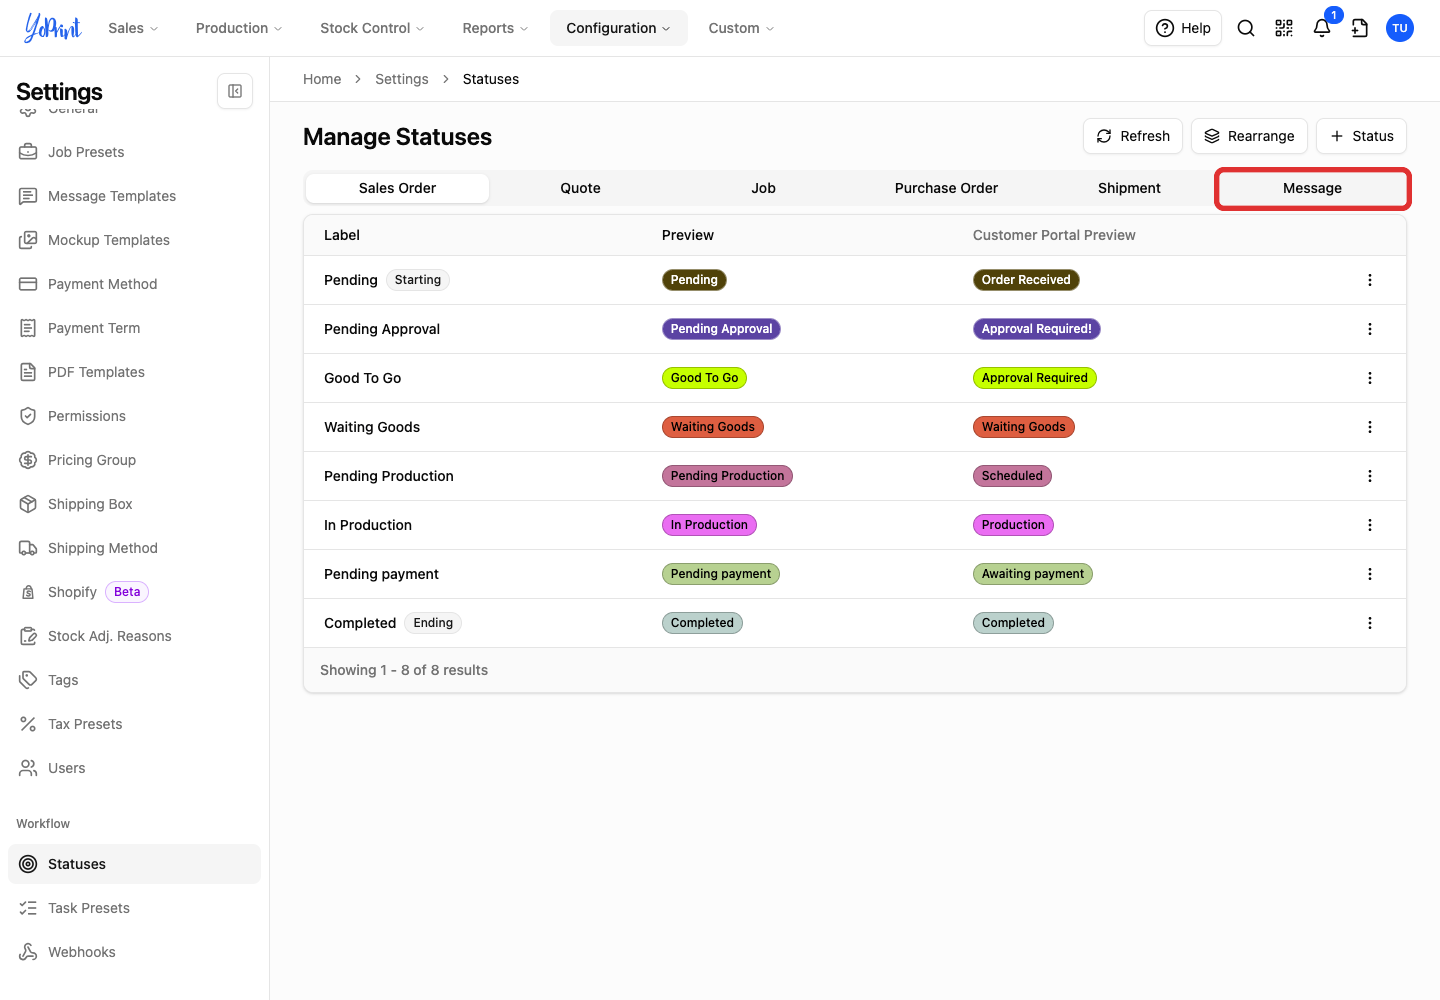Collapse the Settings sidebar panel icon
1440x1000 pixels.
tap(235, 91)
